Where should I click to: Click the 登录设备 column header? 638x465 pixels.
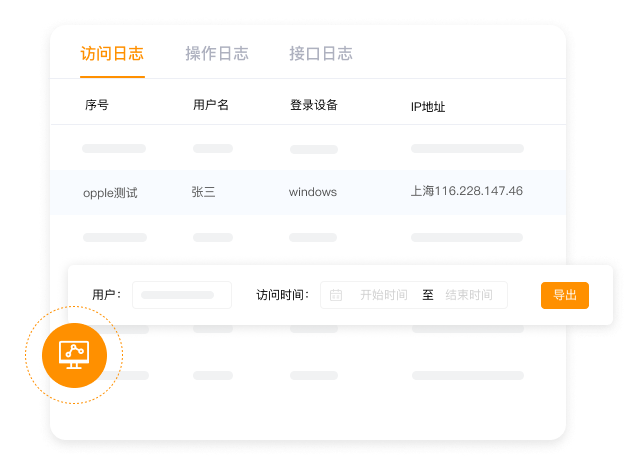point(314,105)
